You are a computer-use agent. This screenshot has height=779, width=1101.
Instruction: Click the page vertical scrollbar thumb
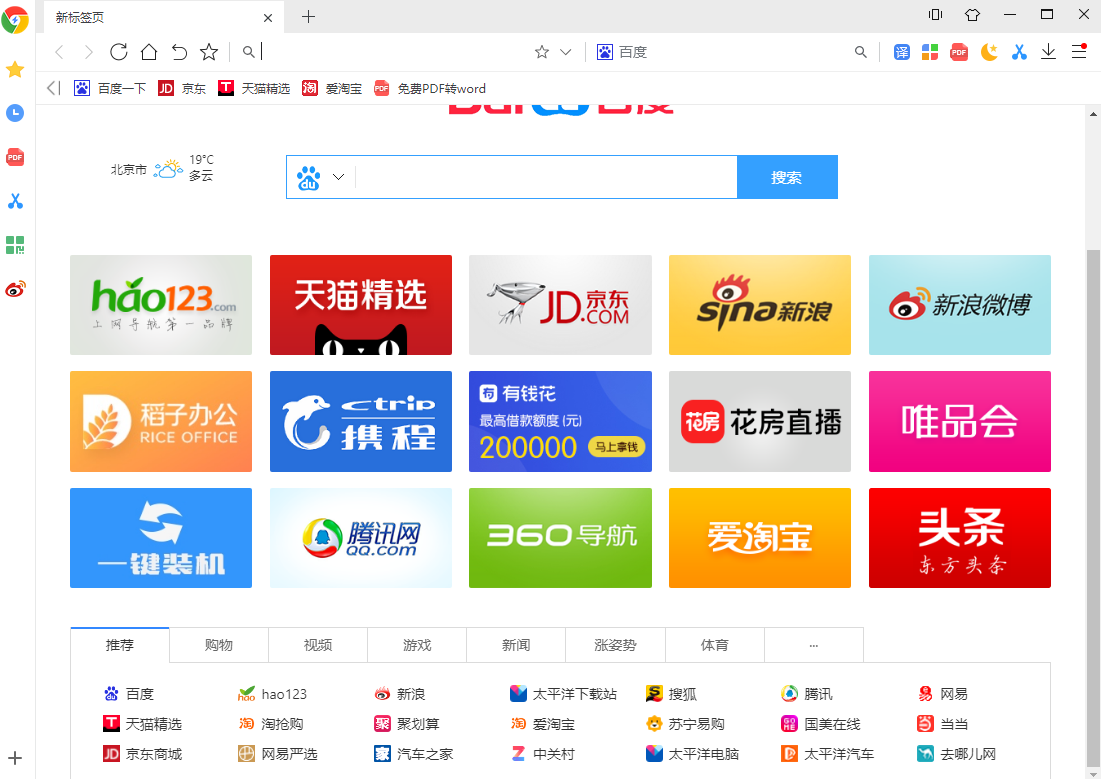[x=1093, y=509]
